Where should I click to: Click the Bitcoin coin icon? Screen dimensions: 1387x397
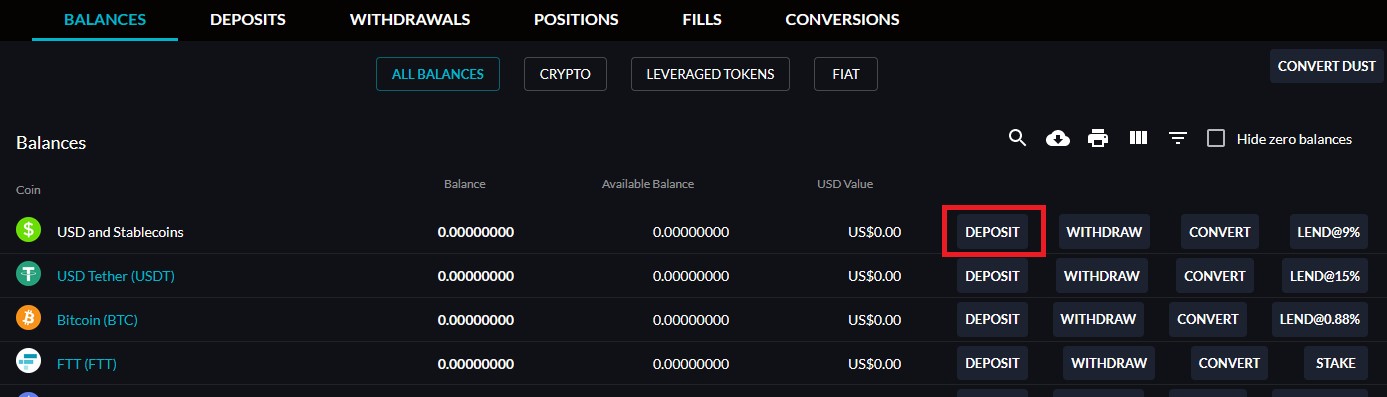pyautogui.click(x=29, y=318)
